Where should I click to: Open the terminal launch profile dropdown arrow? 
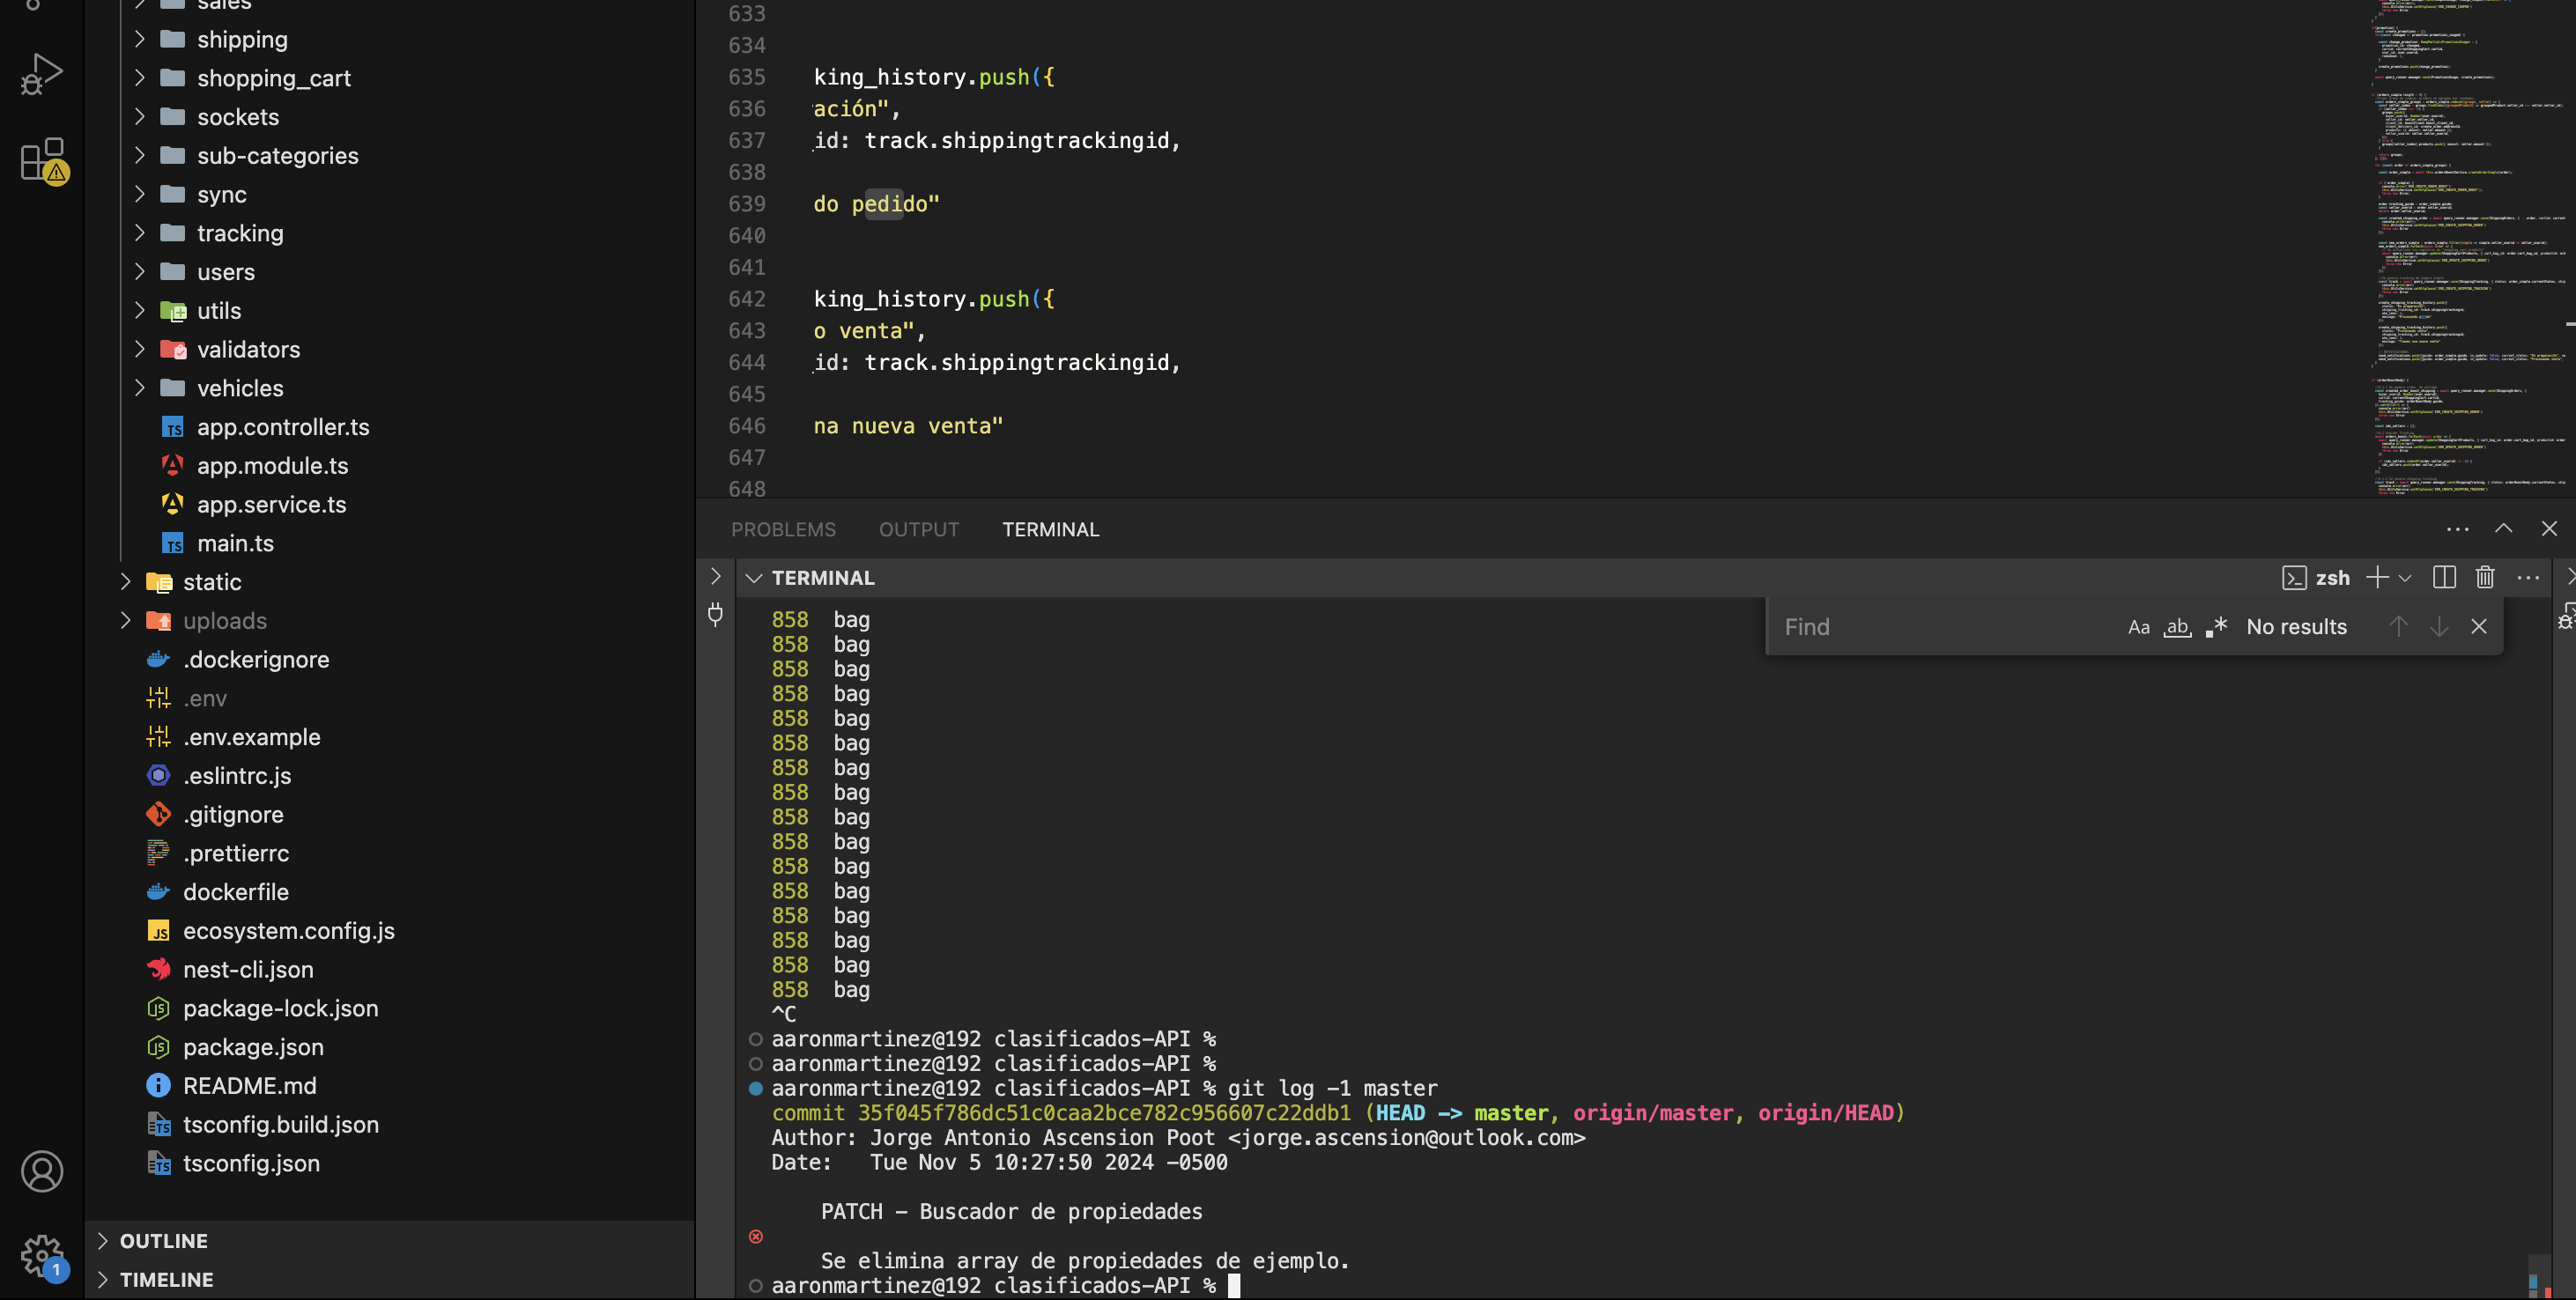click(2405, 578)
